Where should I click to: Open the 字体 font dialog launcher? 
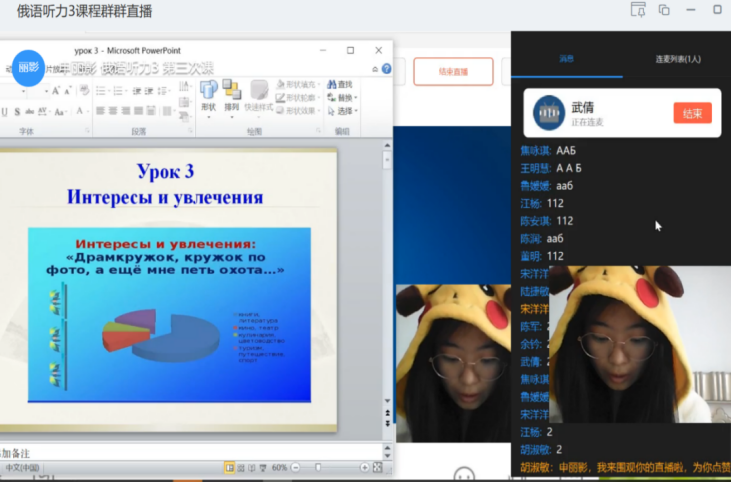coord(88,131)
